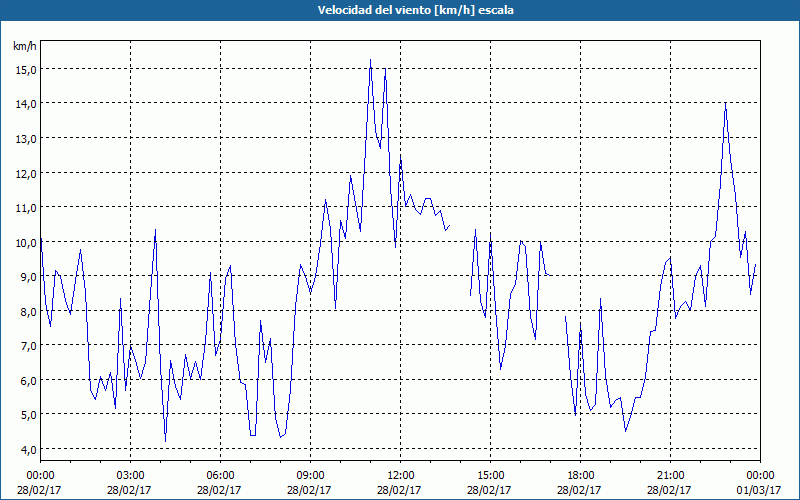The height and width of the screenshot is (500, 800).
Task: Click the 18:00 time label
Action: tap(581, 476)
